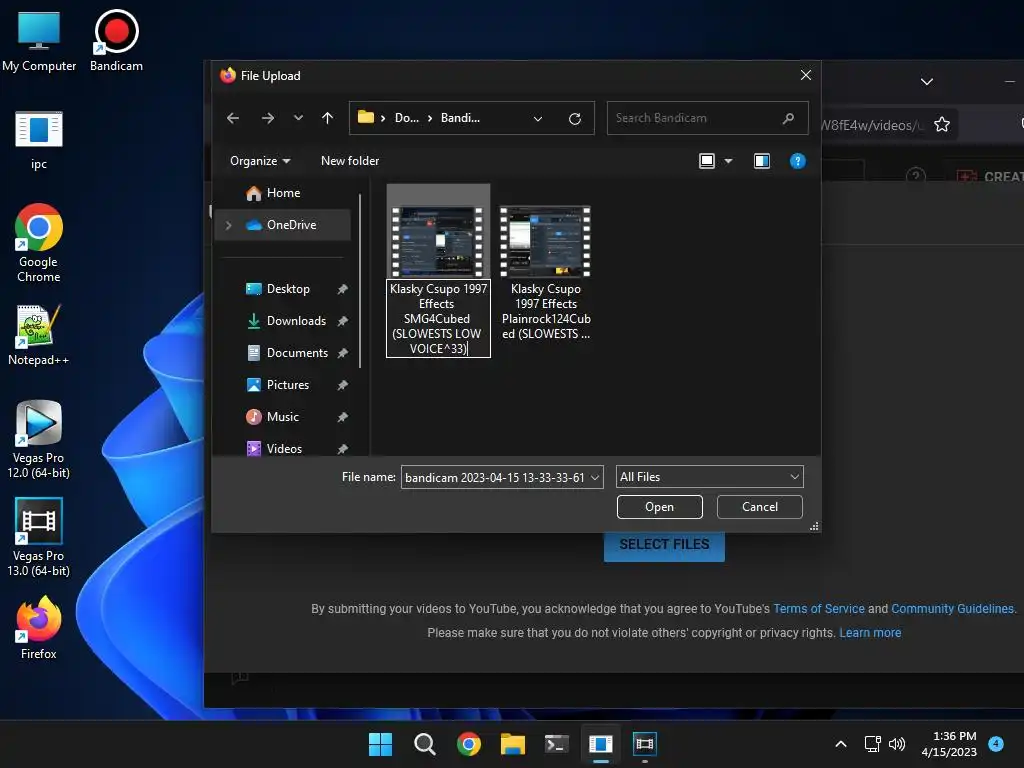Click Do... breadcrumb in address bar

pos(406,118)
